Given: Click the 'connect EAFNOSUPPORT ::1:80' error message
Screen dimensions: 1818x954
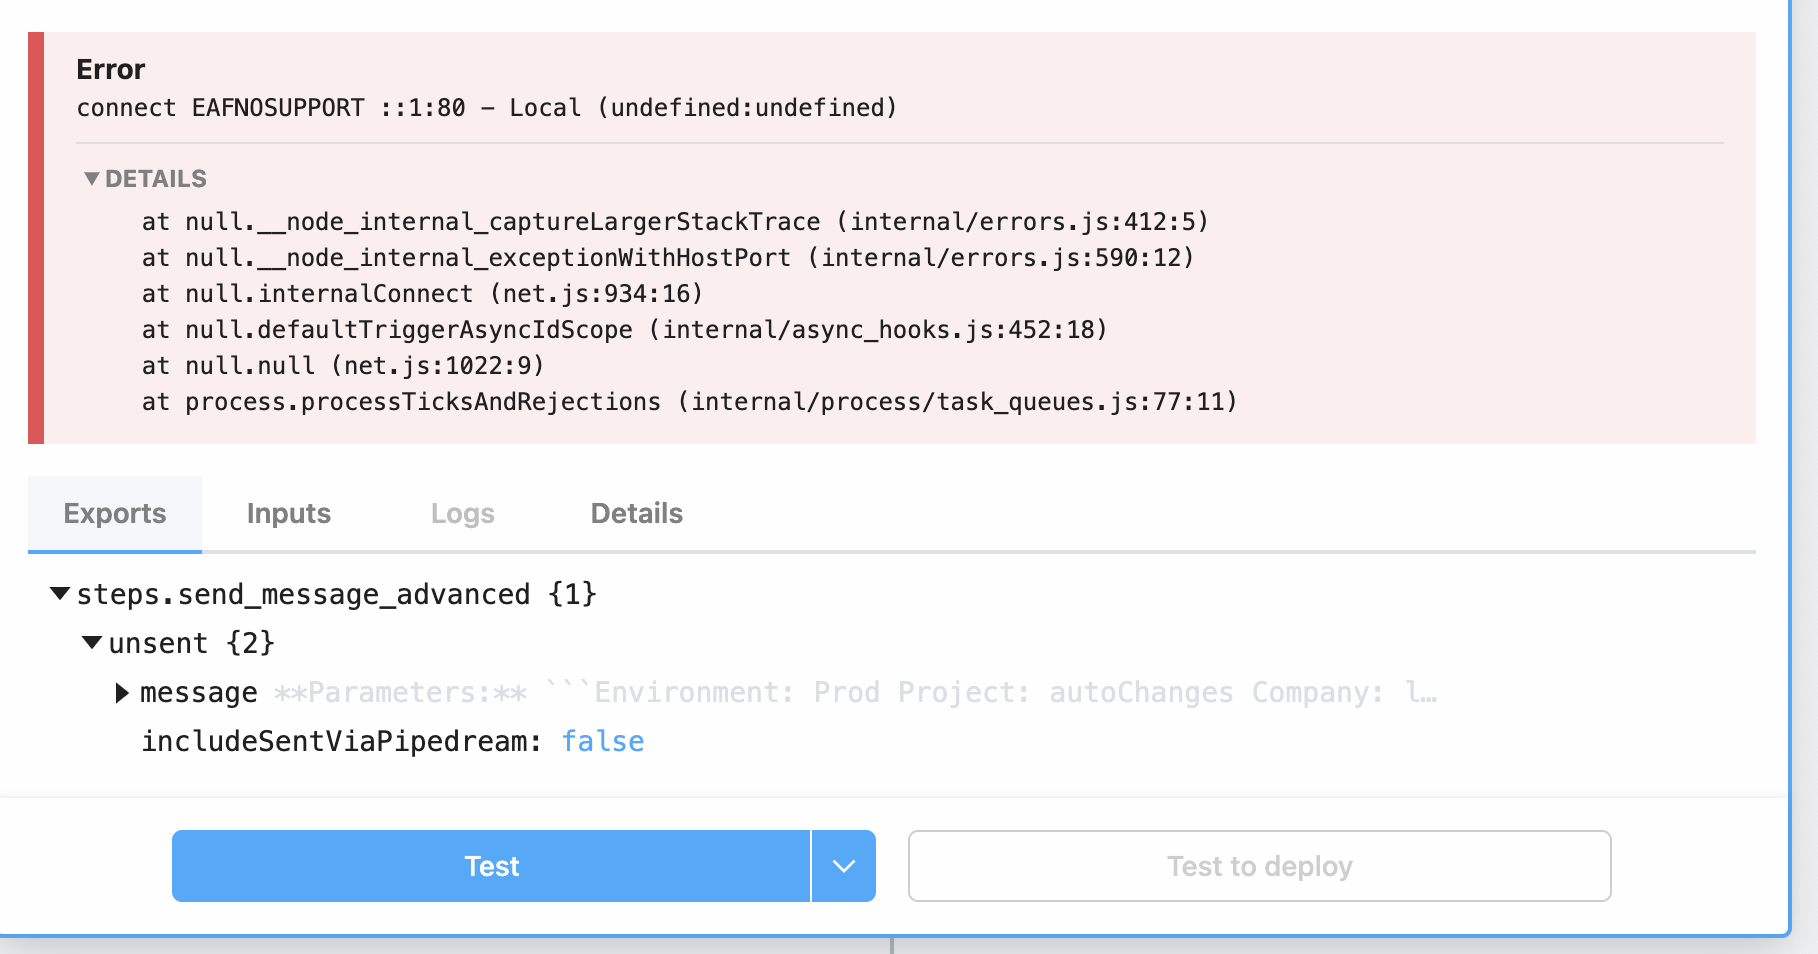Looking at the screenshot, I should (x=487, y=108).
